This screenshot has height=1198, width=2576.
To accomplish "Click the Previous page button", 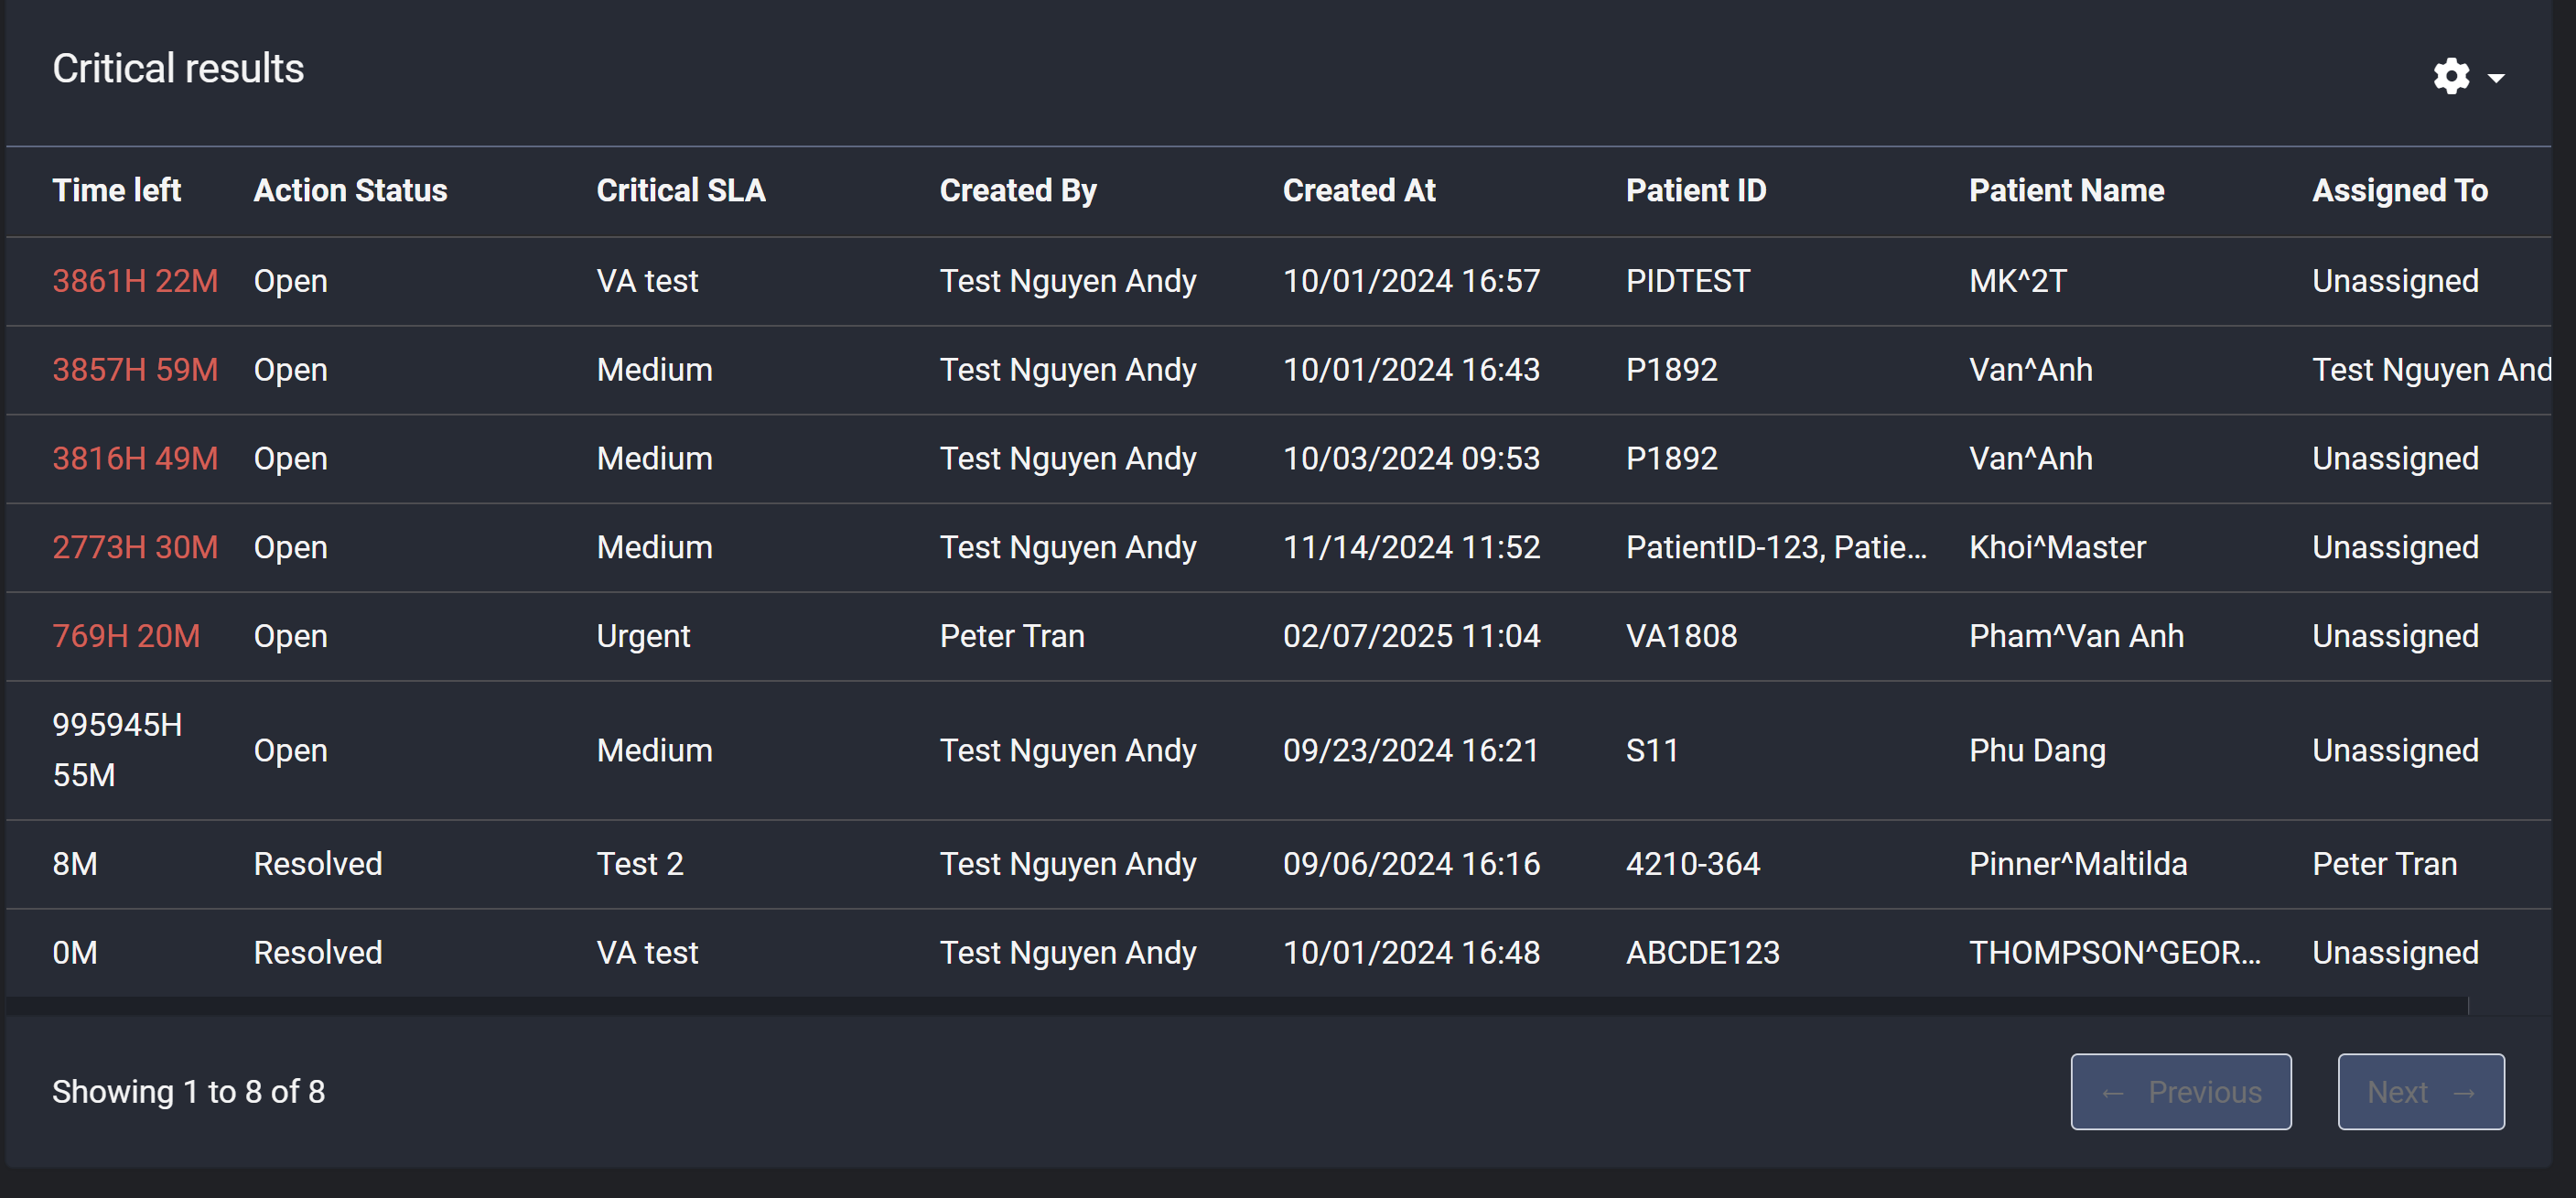I will tap(2180, 1091).
